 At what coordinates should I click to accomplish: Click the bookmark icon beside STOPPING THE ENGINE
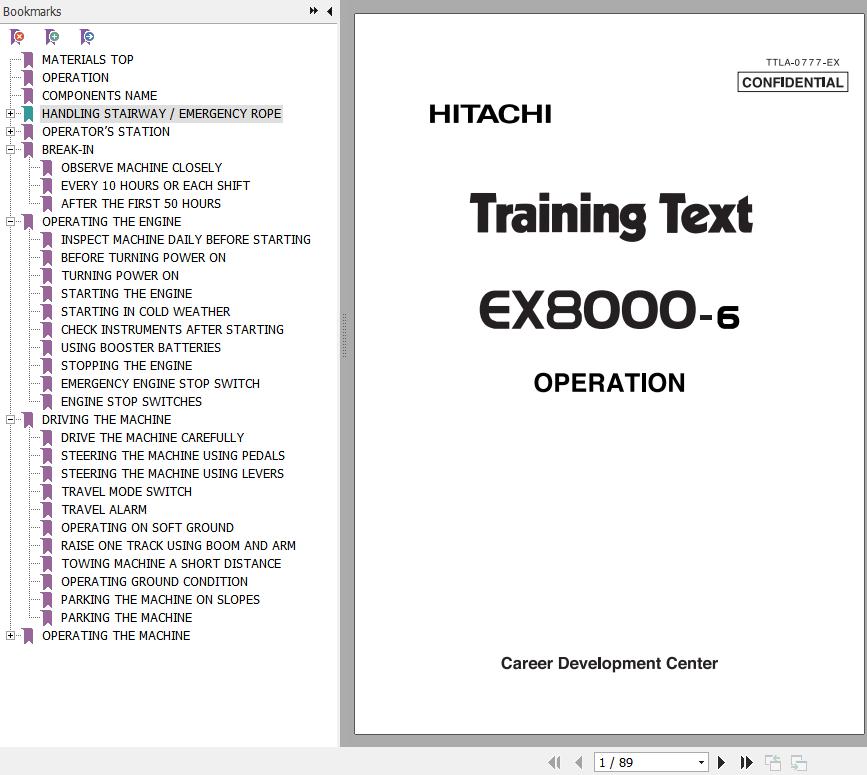pyautogui.click(x=48, y=366)
